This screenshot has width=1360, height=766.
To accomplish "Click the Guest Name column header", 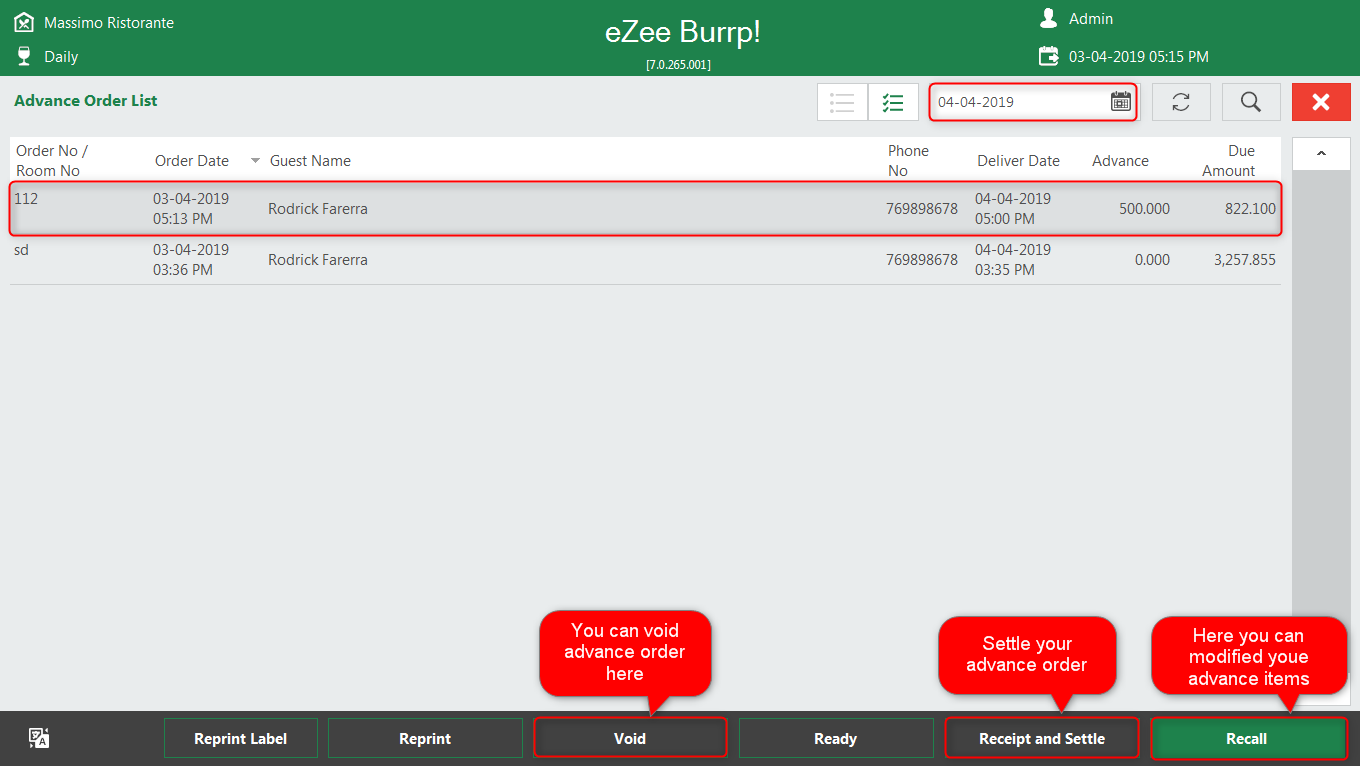I will (x=310, y=161).
